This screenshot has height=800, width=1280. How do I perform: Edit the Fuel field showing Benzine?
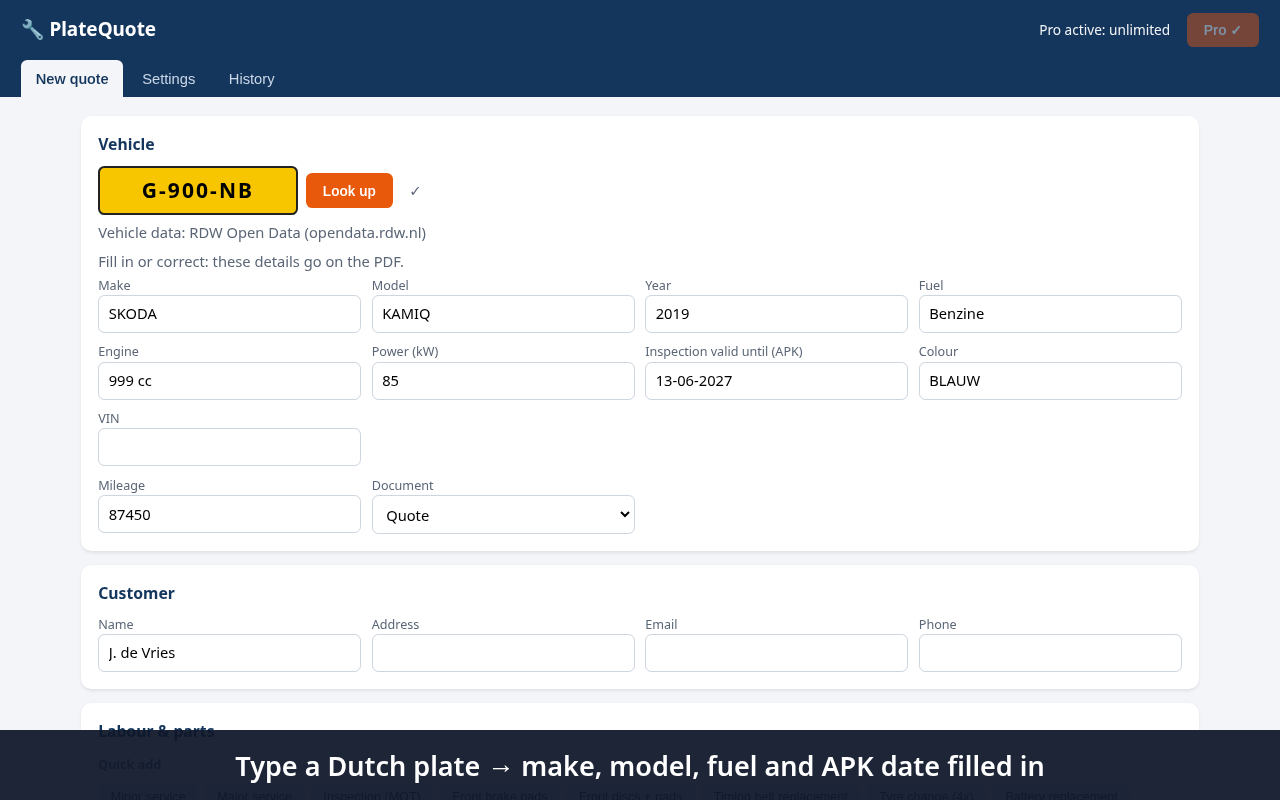pos(1050,314)
